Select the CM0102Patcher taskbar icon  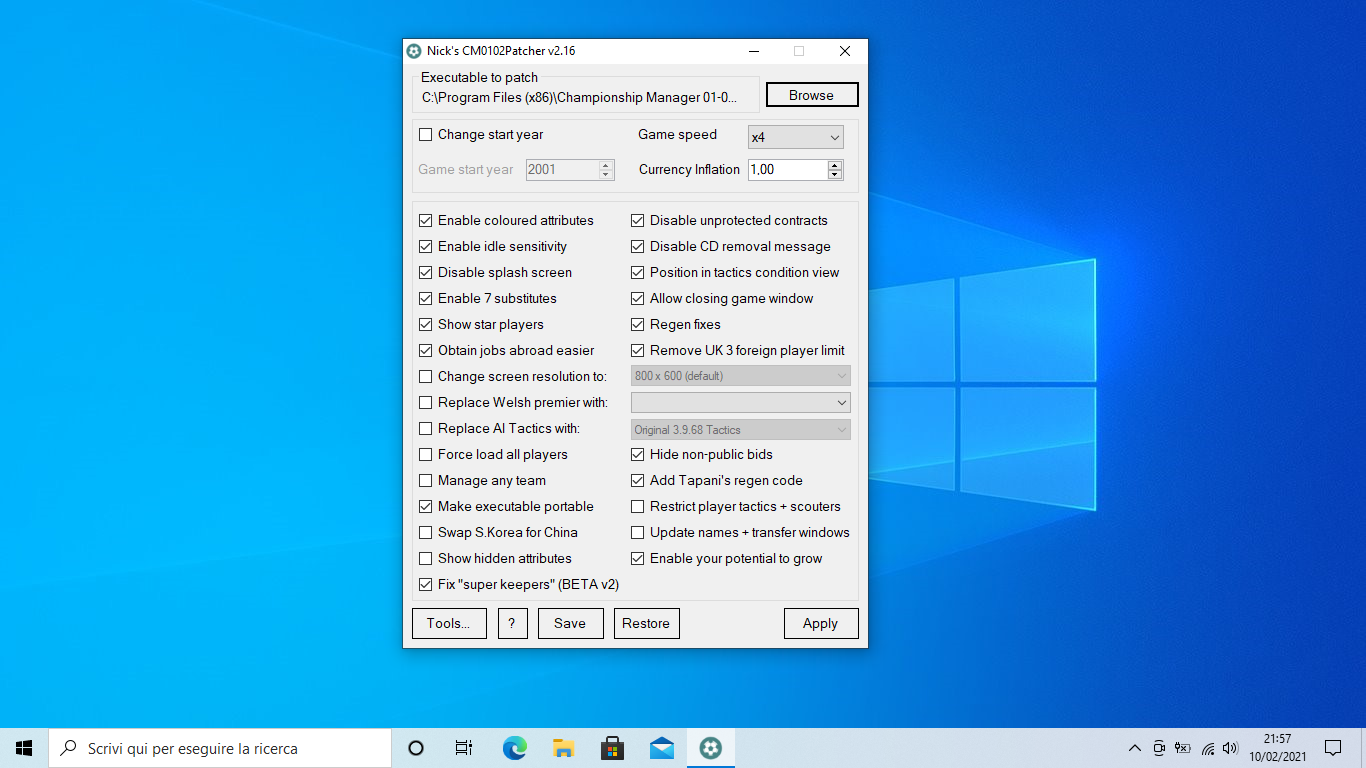(710, 748)
